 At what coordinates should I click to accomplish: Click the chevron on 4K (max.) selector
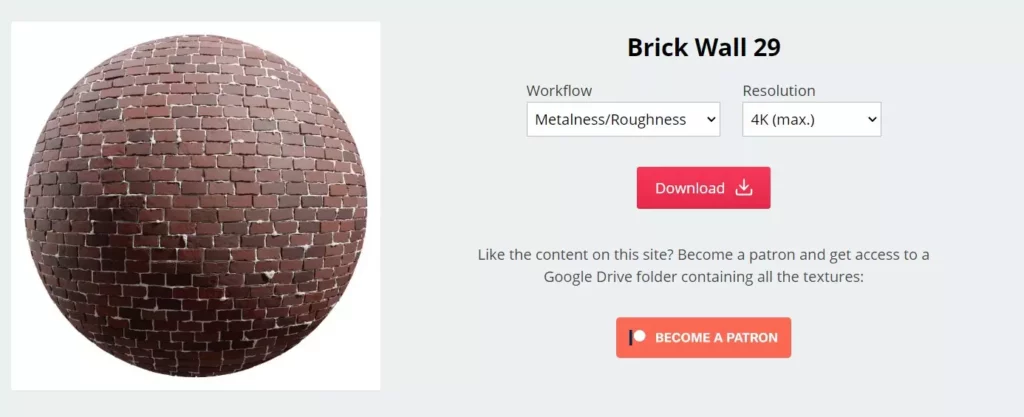click(x=871, y=120)
